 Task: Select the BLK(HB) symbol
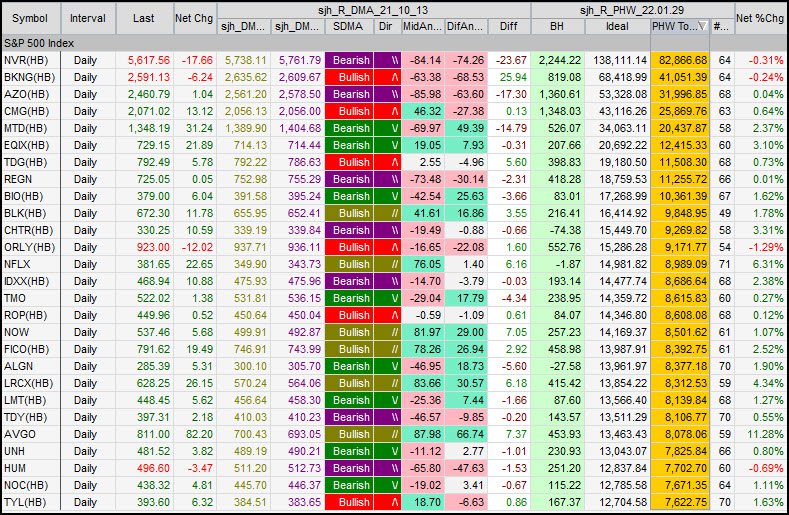coord(25,213)
